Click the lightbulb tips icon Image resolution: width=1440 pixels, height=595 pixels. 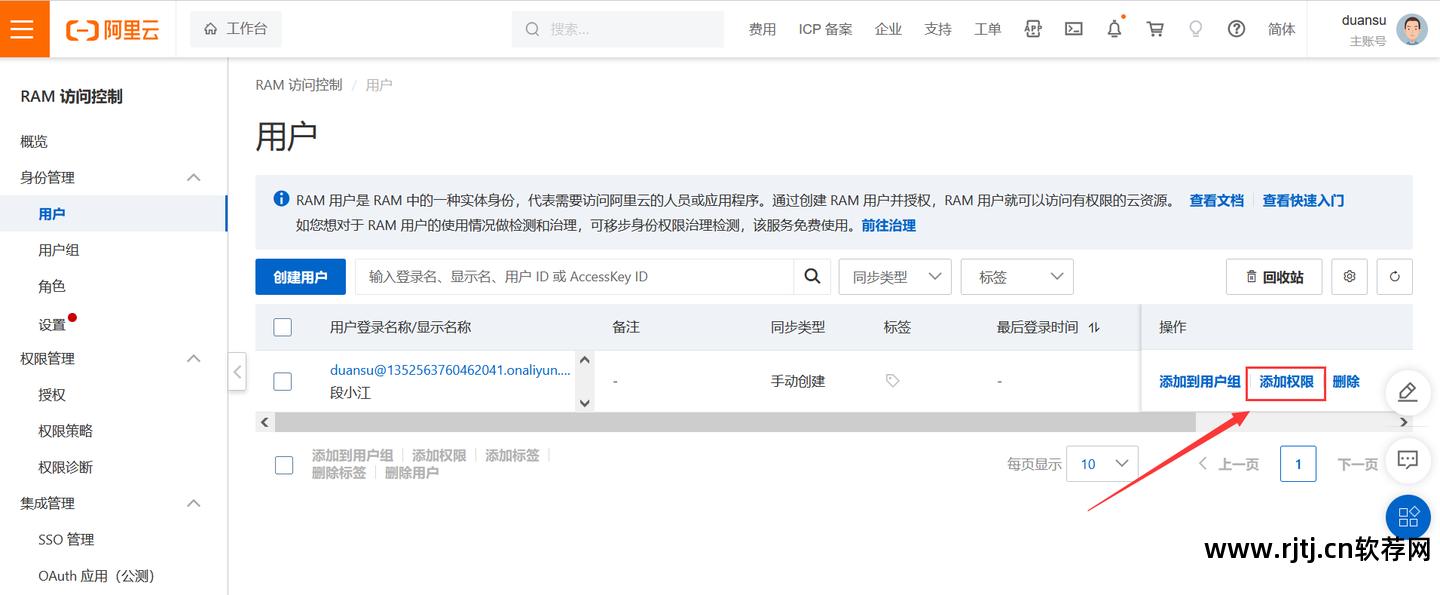point(1195,29)
